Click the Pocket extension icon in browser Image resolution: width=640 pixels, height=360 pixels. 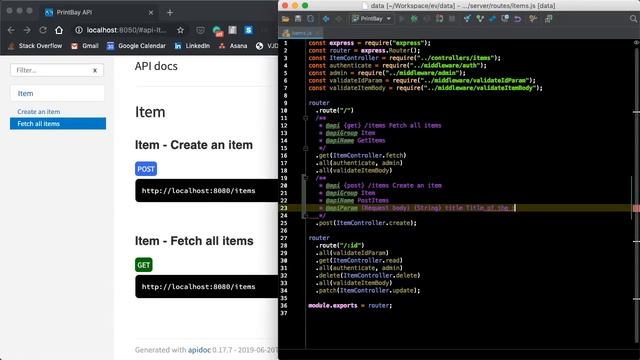point(200,30)
